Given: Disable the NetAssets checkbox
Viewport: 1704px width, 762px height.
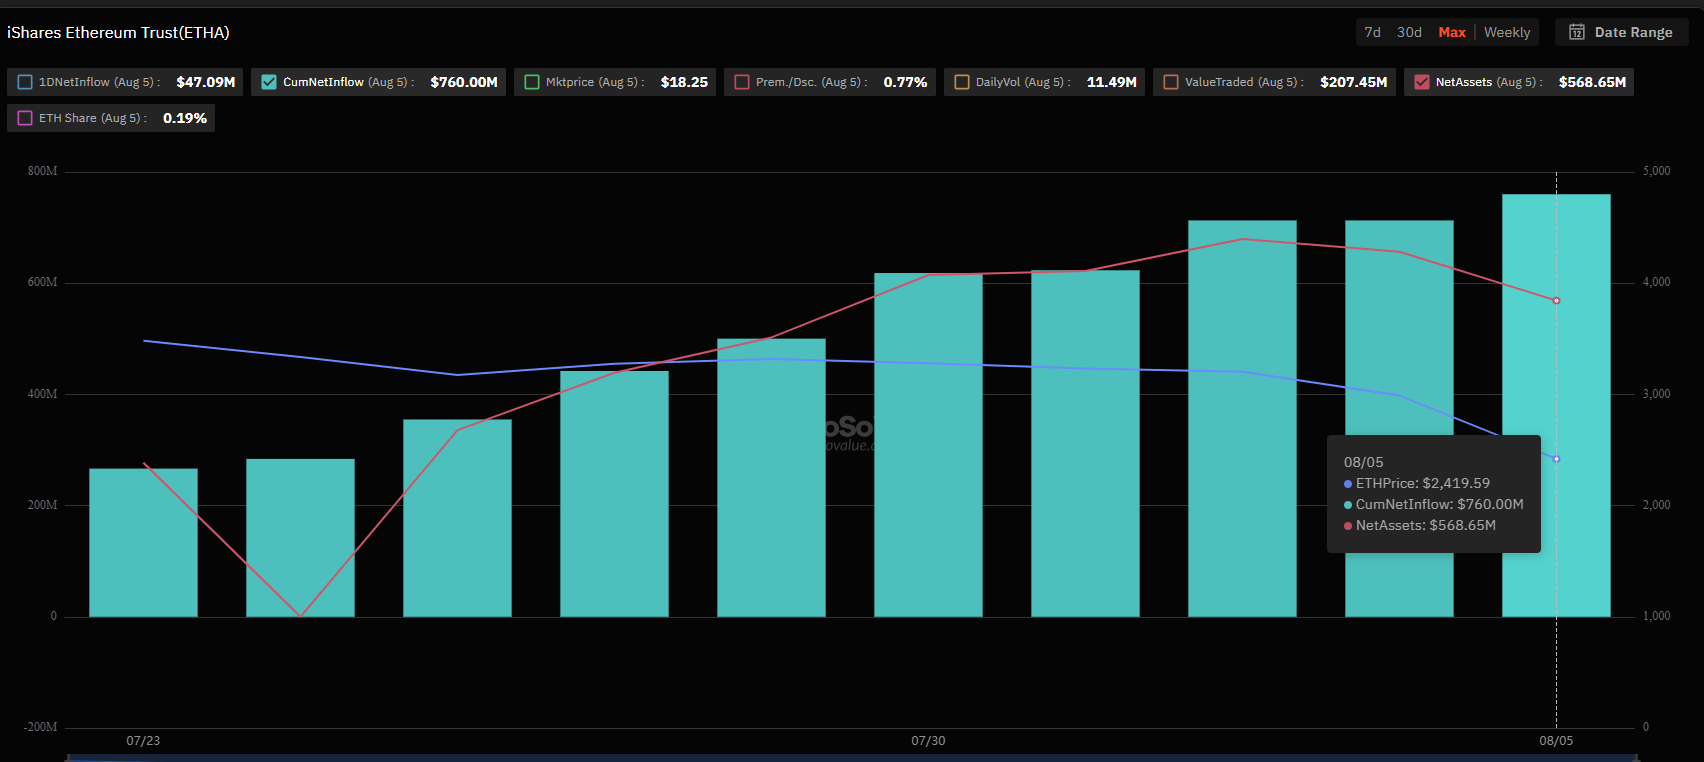Looking at the screenshot, I should coord(1422,82).
